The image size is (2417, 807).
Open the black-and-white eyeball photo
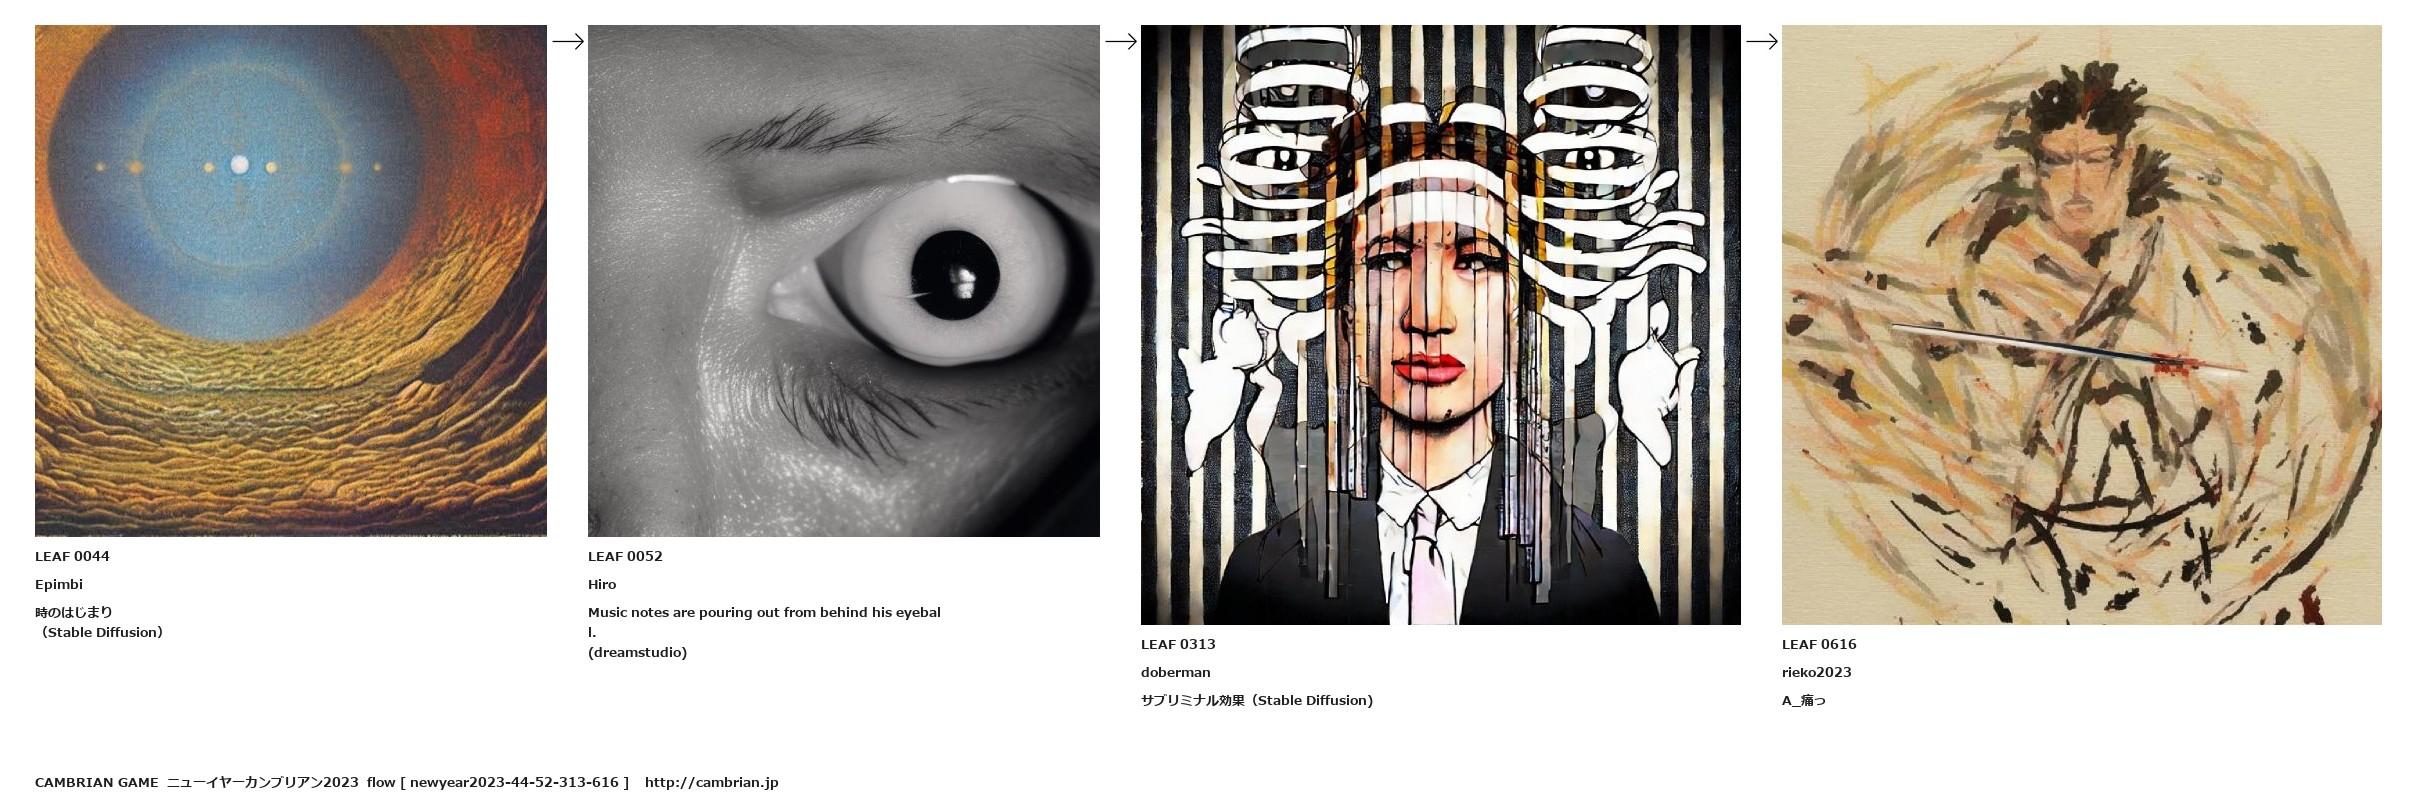tap(844, 281)
